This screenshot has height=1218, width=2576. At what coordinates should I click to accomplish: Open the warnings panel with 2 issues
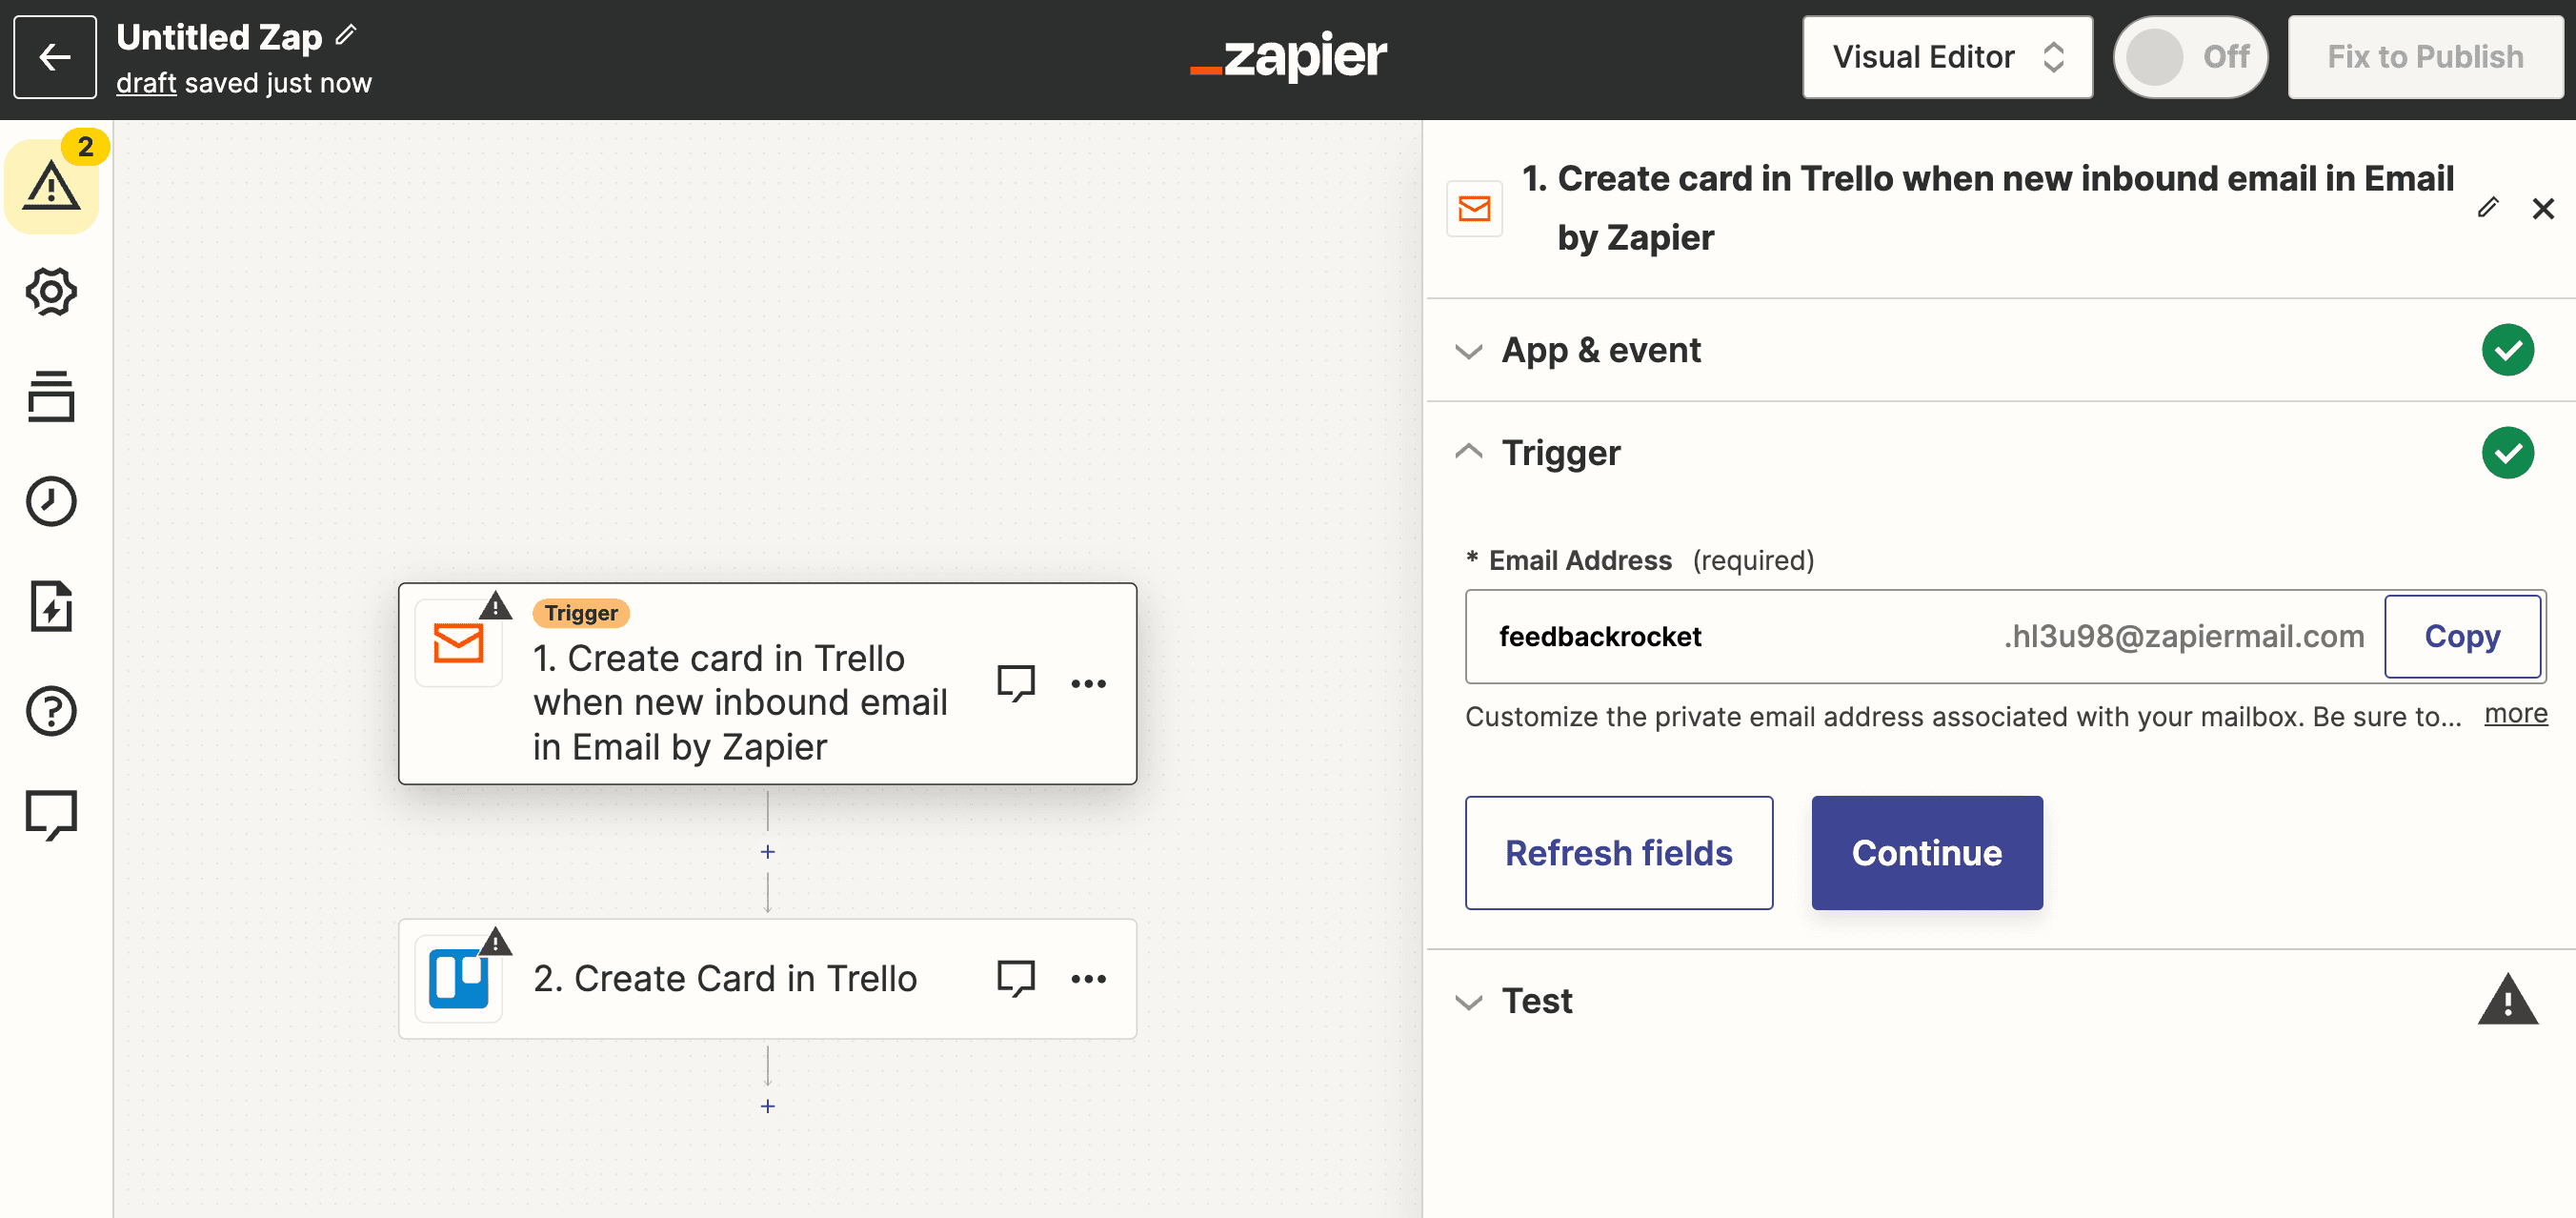(x=52, y=186)
